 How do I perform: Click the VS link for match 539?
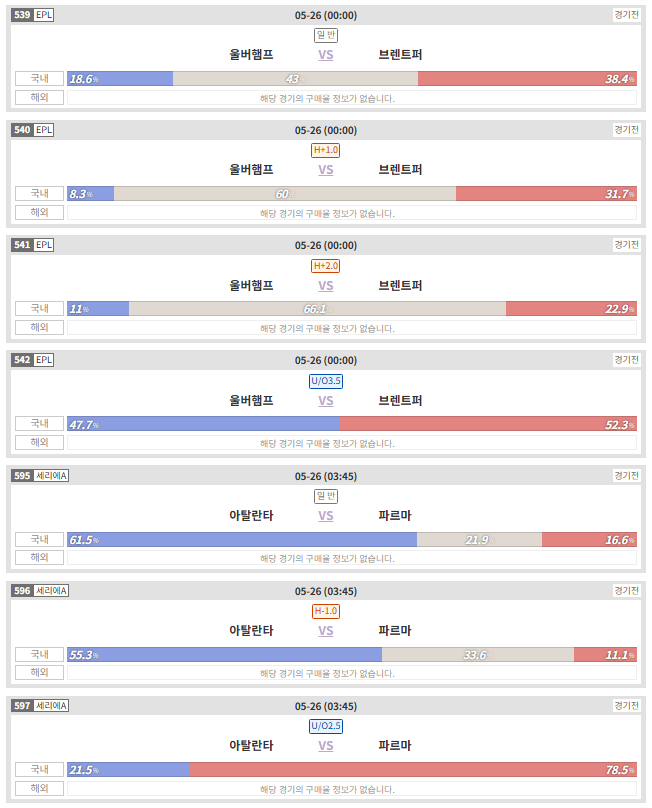pos(325,55)
